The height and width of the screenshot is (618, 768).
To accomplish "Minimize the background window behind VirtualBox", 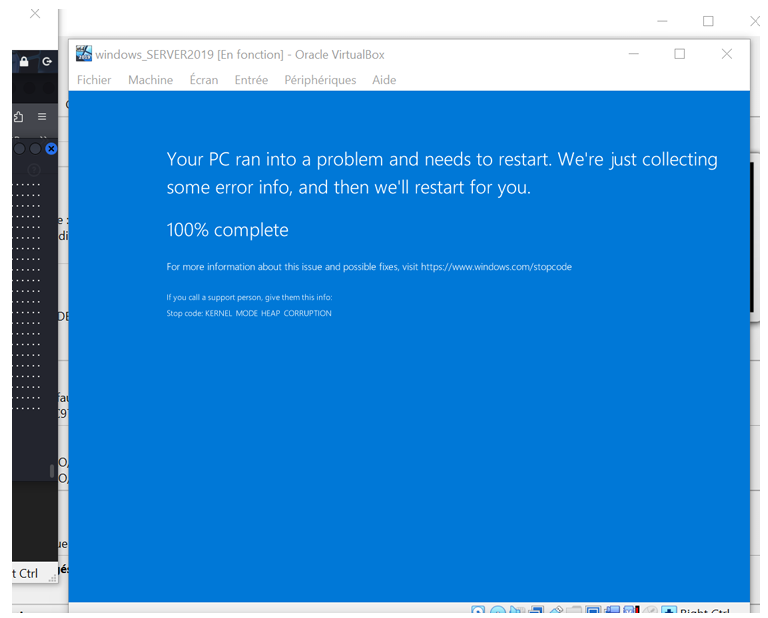I will [662, 21].
